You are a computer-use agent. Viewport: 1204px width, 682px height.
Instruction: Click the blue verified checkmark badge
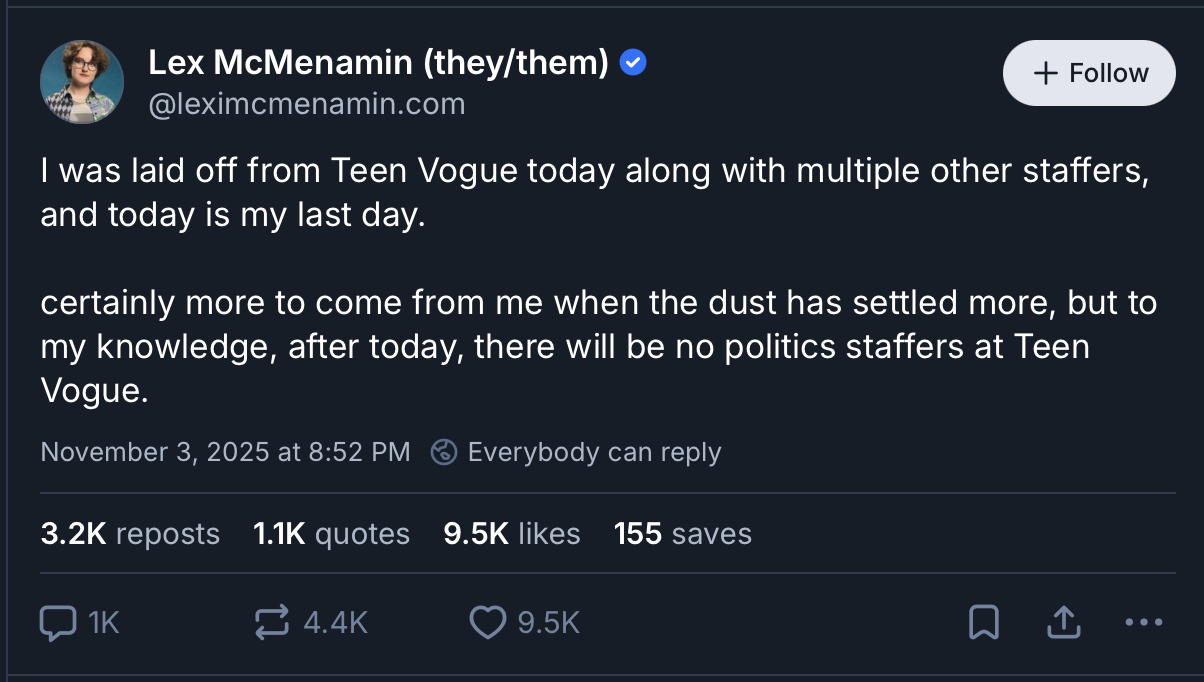click(x=633, y=63)
